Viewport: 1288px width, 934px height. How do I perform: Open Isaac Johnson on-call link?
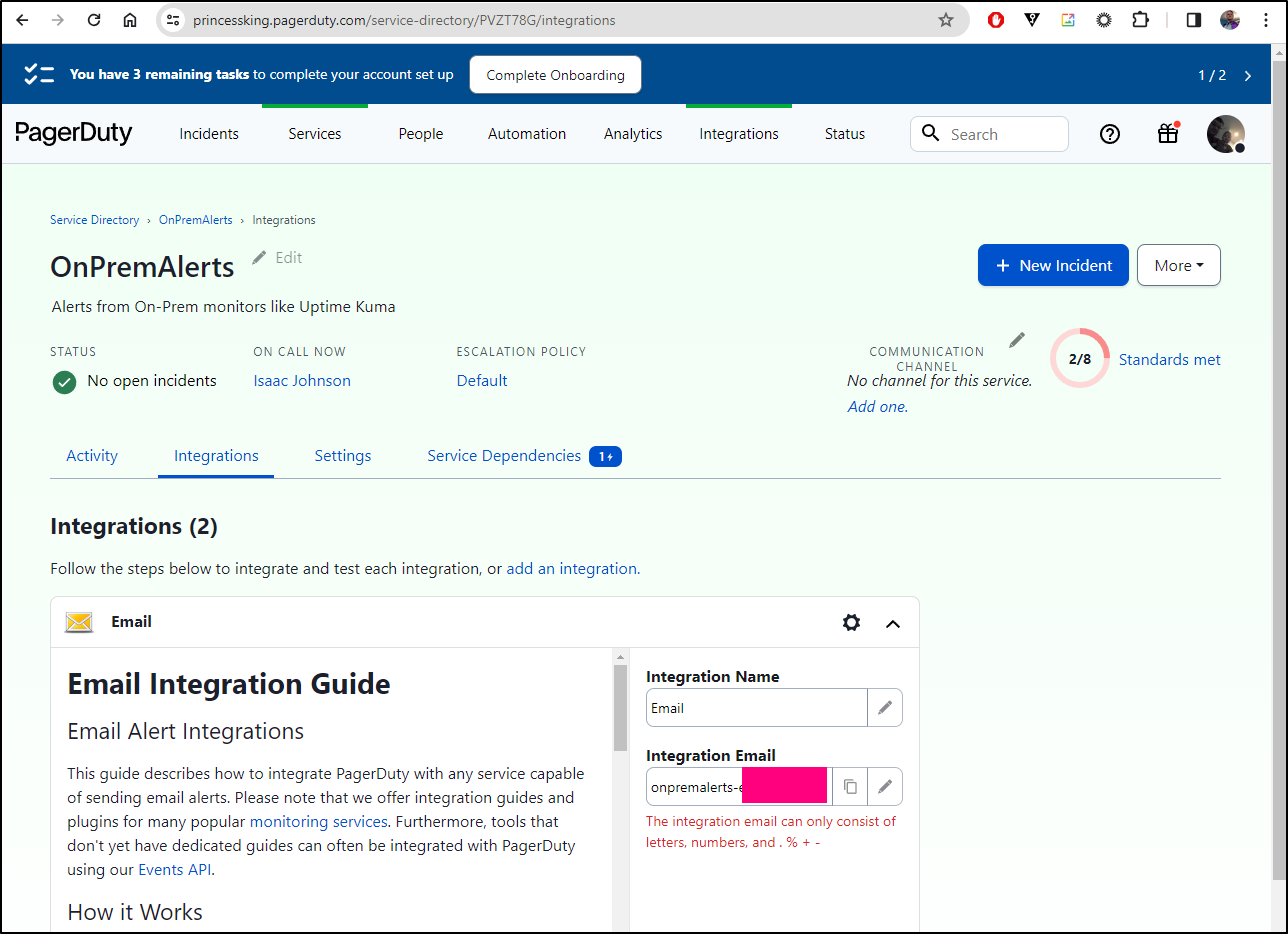[x=302, y=381]
